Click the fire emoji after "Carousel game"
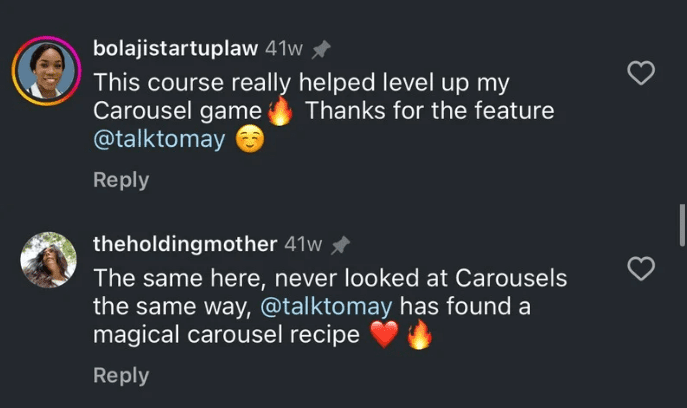Screen dimensions: 687x408 point(281,111)
